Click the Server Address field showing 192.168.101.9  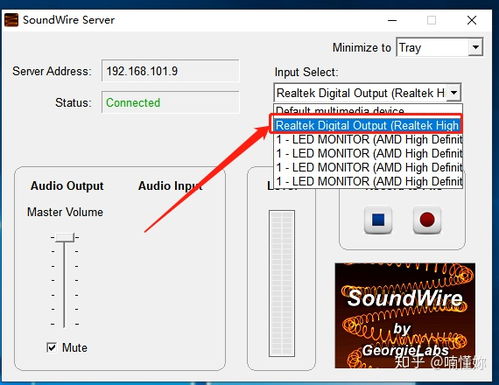coord(170,71)
